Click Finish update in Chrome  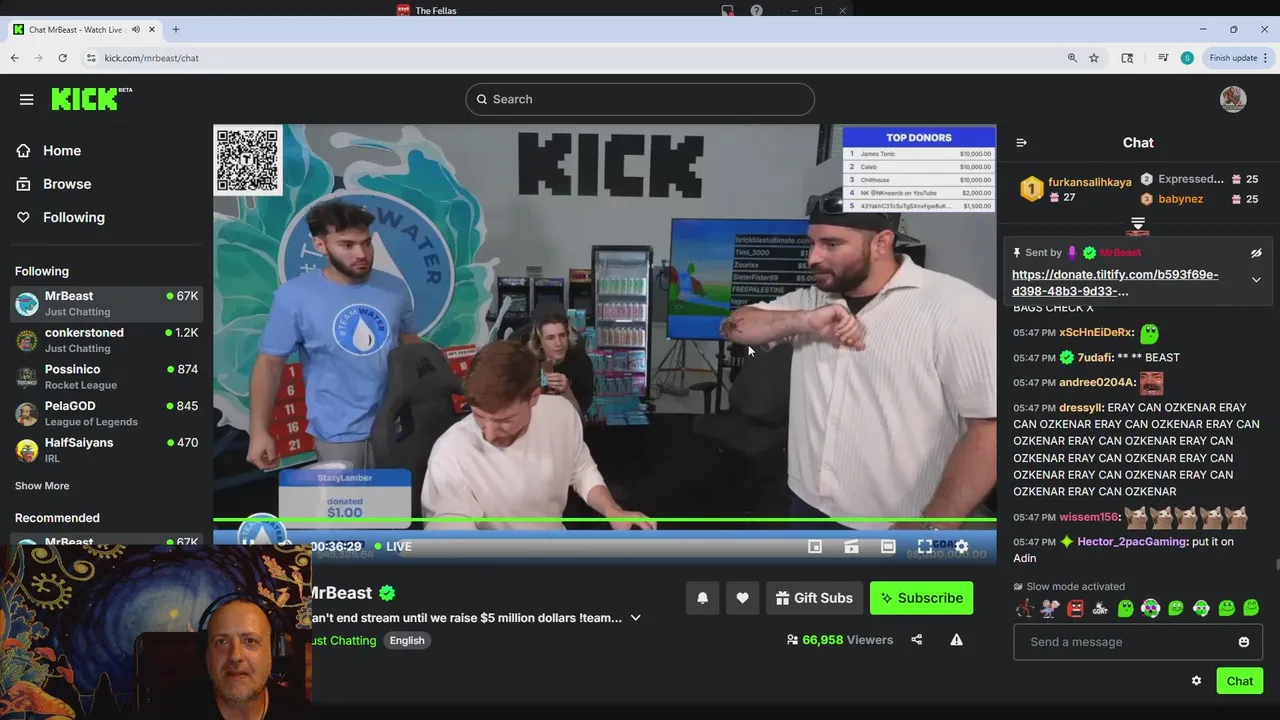pos(1238,58)
